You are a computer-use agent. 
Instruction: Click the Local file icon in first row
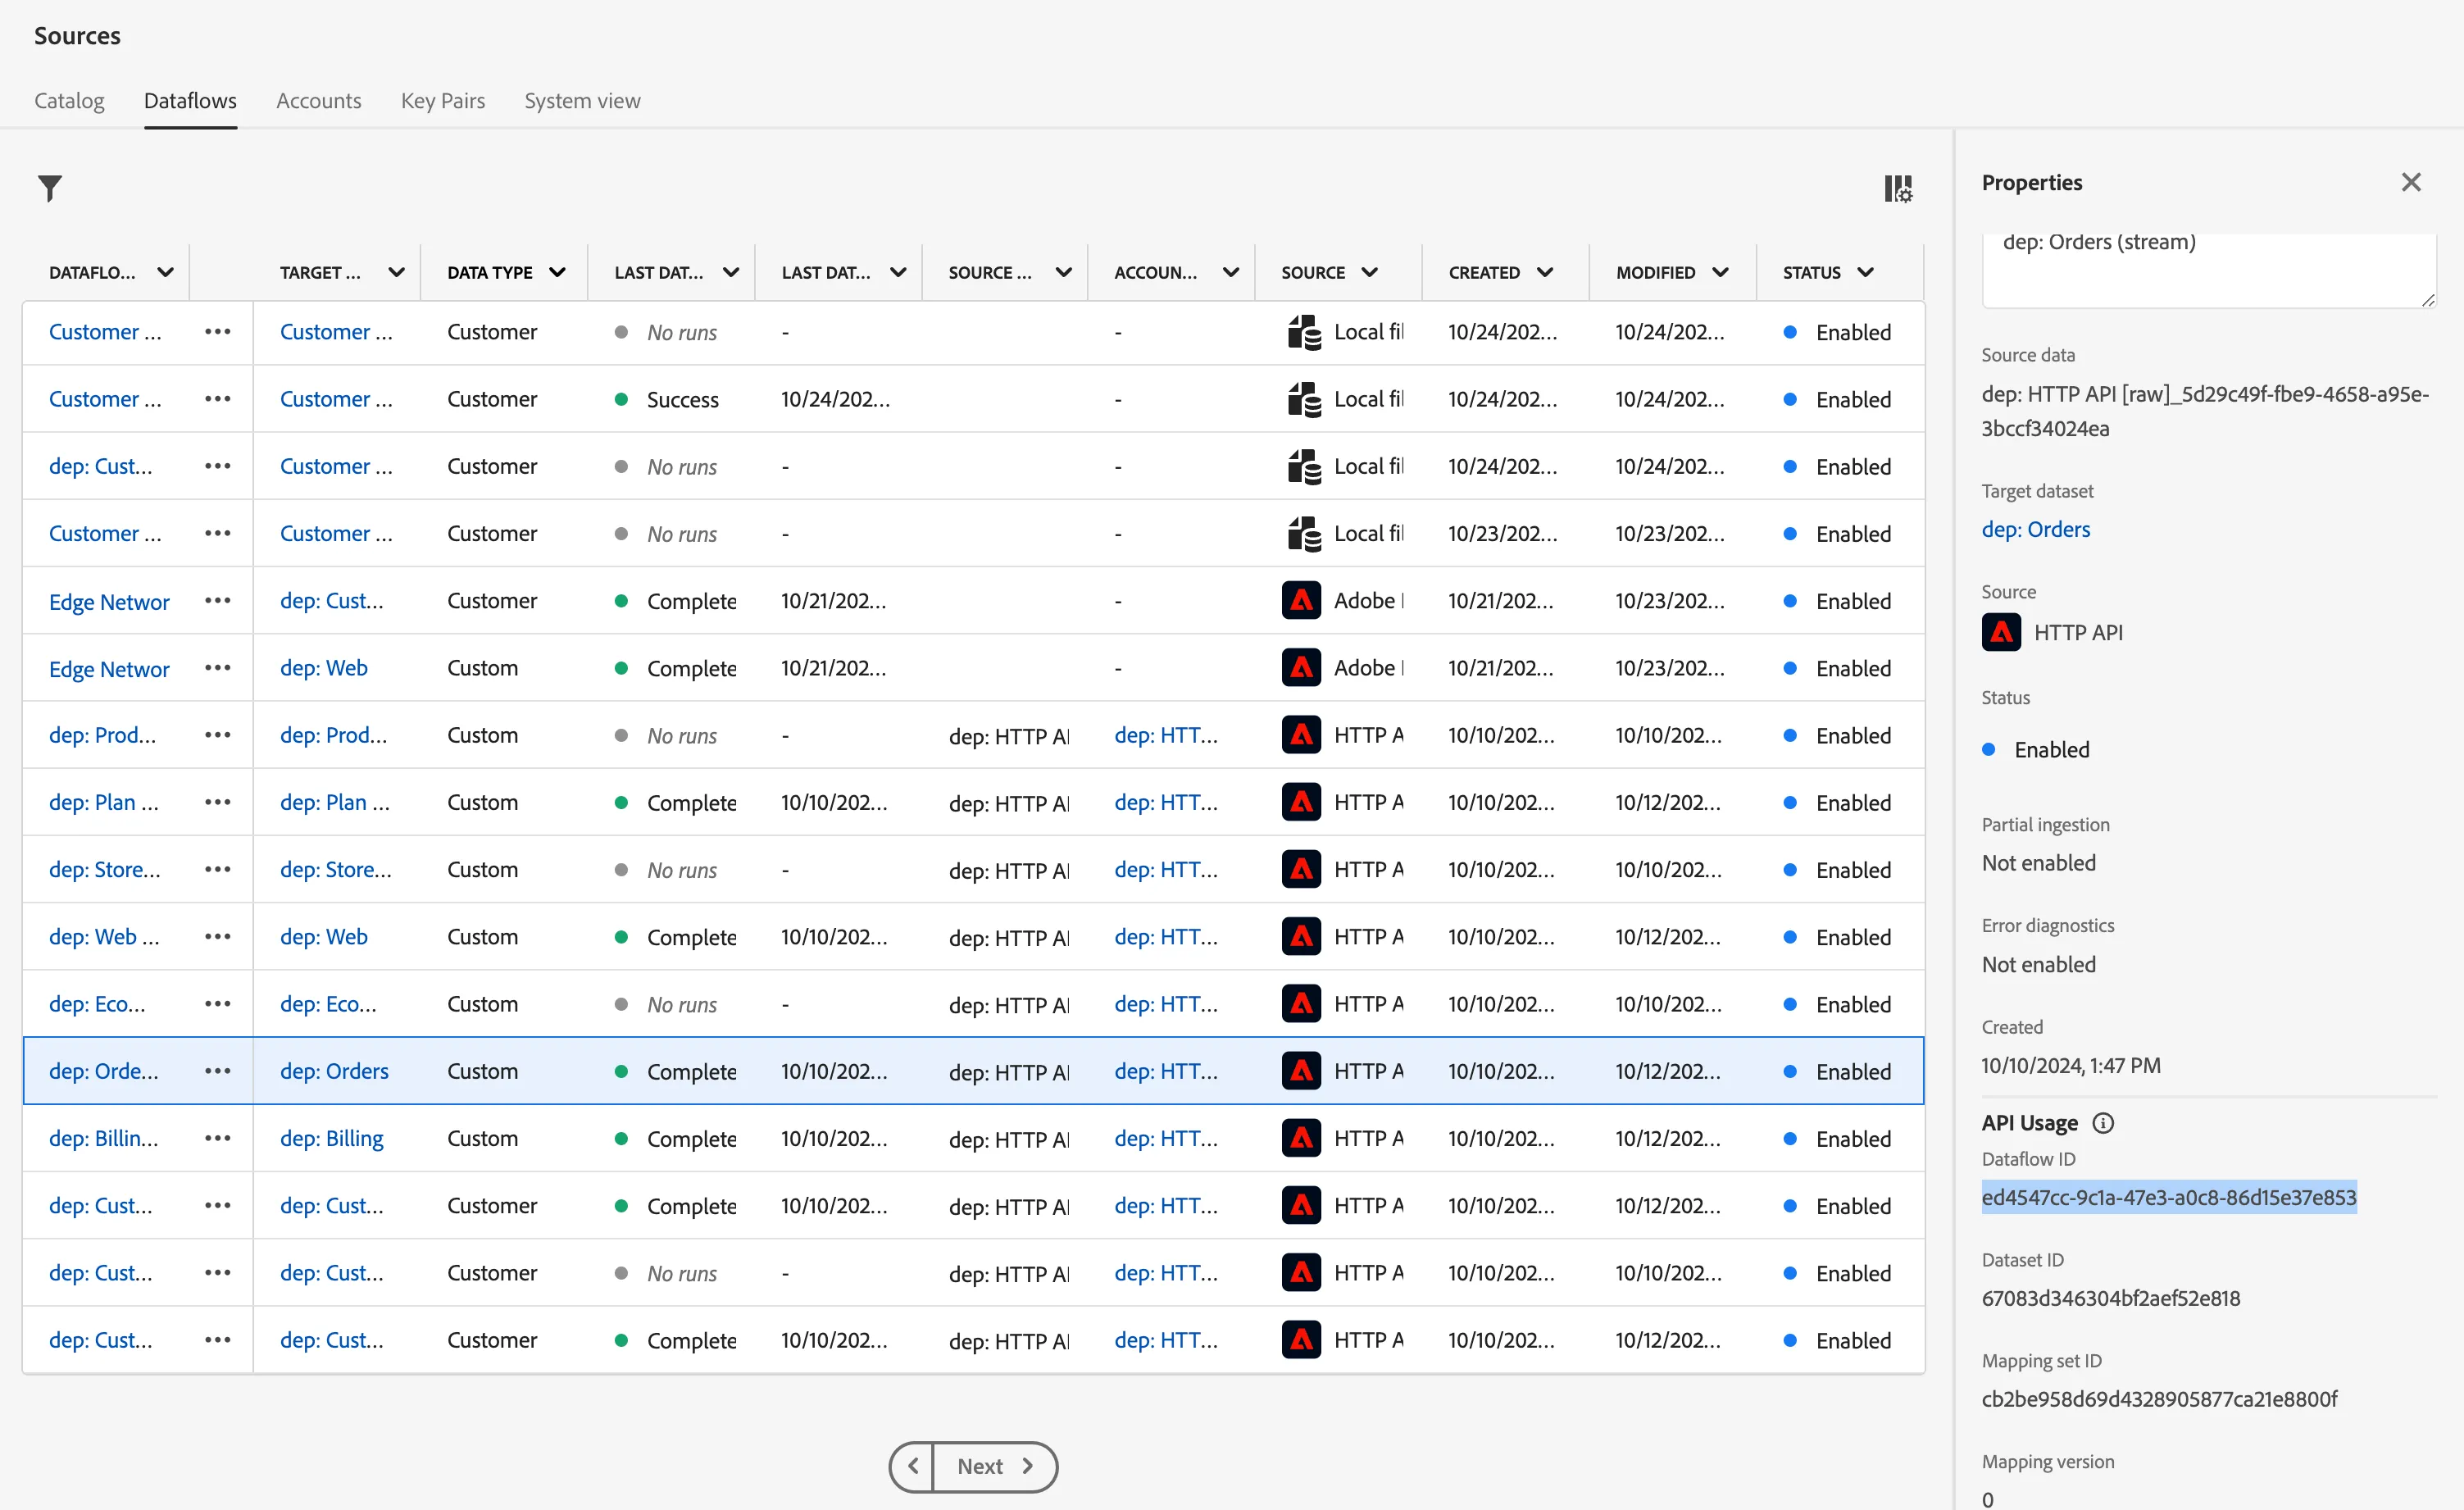coord(1303,332)
